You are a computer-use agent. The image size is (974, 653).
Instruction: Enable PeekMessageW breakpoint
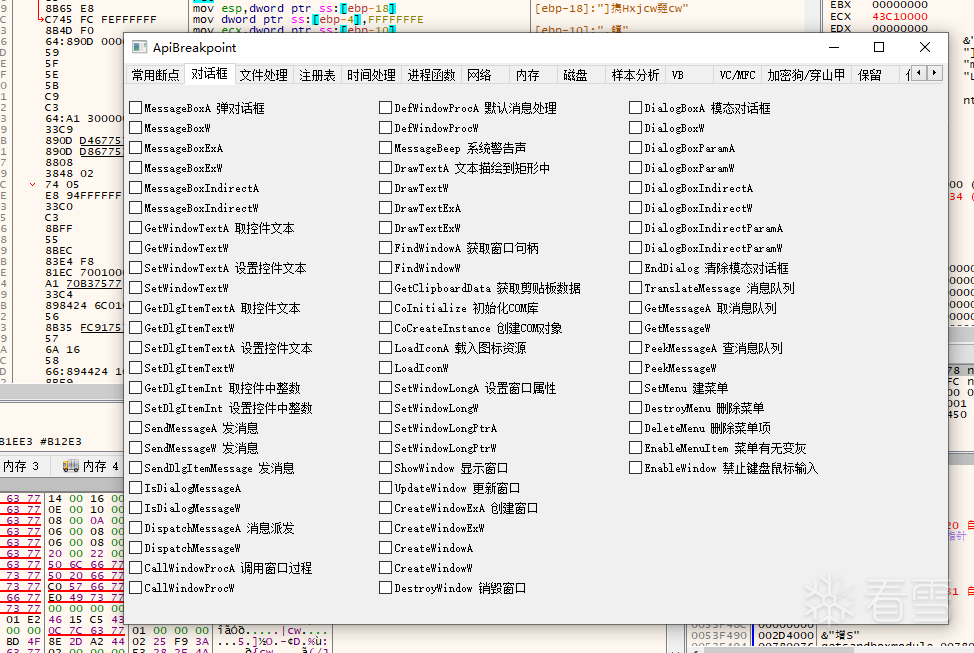point(635,368)
